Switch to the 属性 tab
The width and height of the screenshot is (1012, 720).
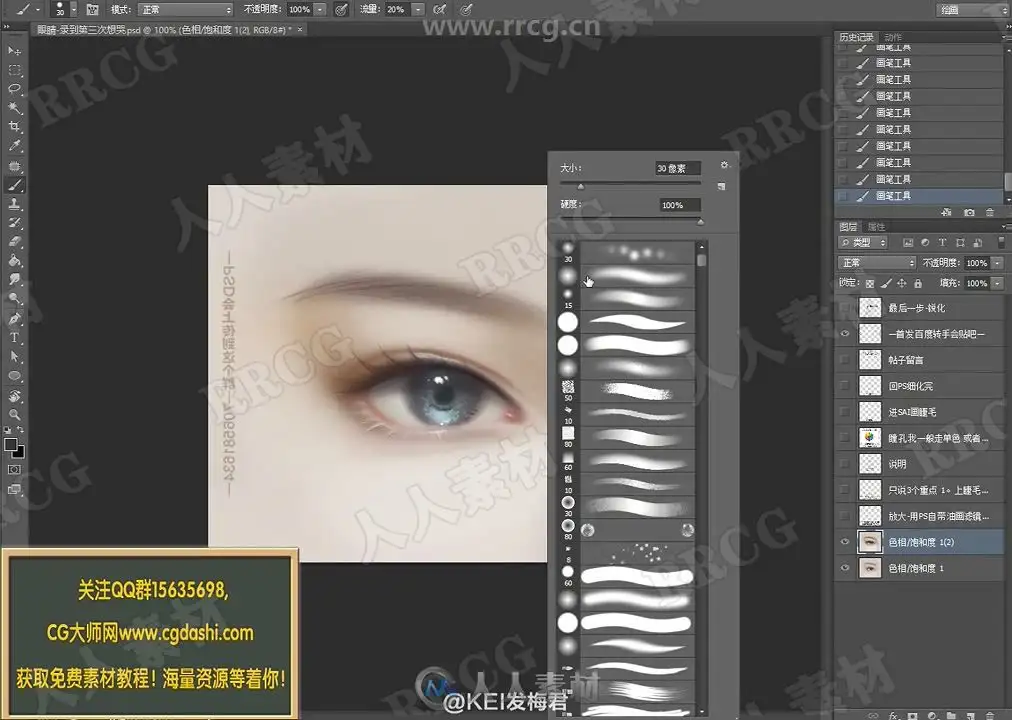[876, 226]
